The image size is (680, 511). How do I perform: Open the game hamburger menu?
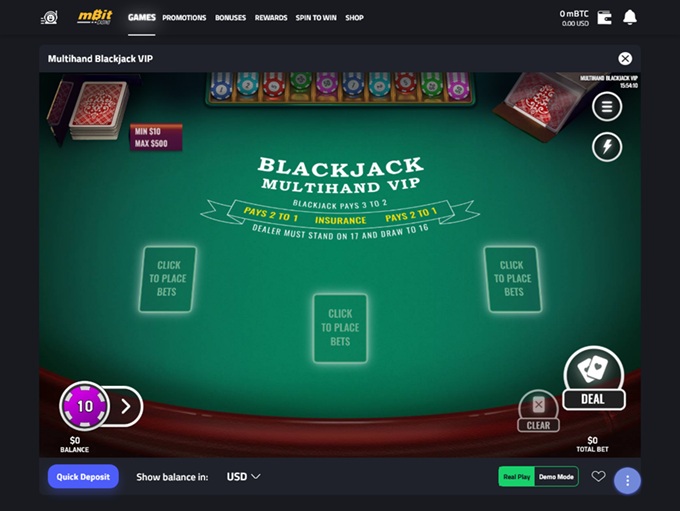(607, 106)
